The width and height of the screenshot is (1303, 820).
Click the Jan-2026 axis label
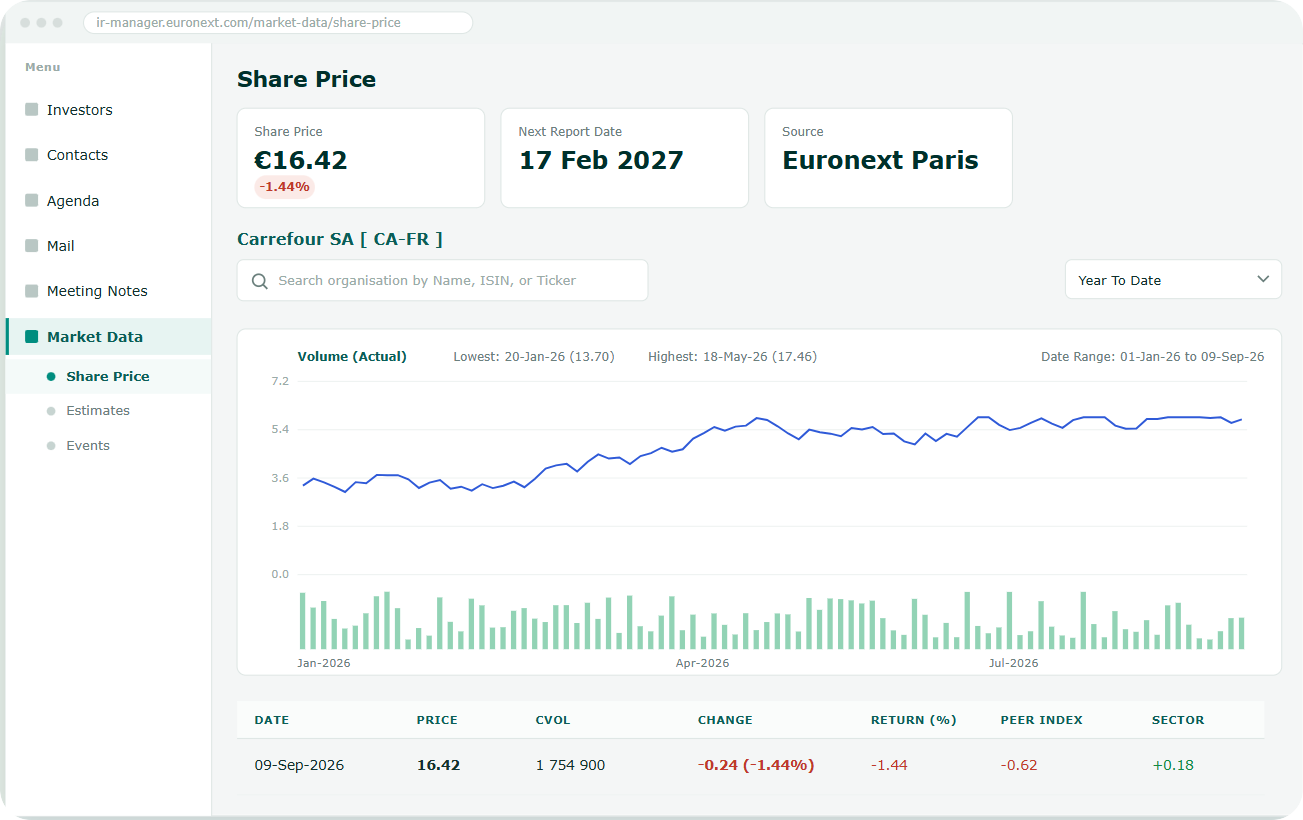point(324,663)
